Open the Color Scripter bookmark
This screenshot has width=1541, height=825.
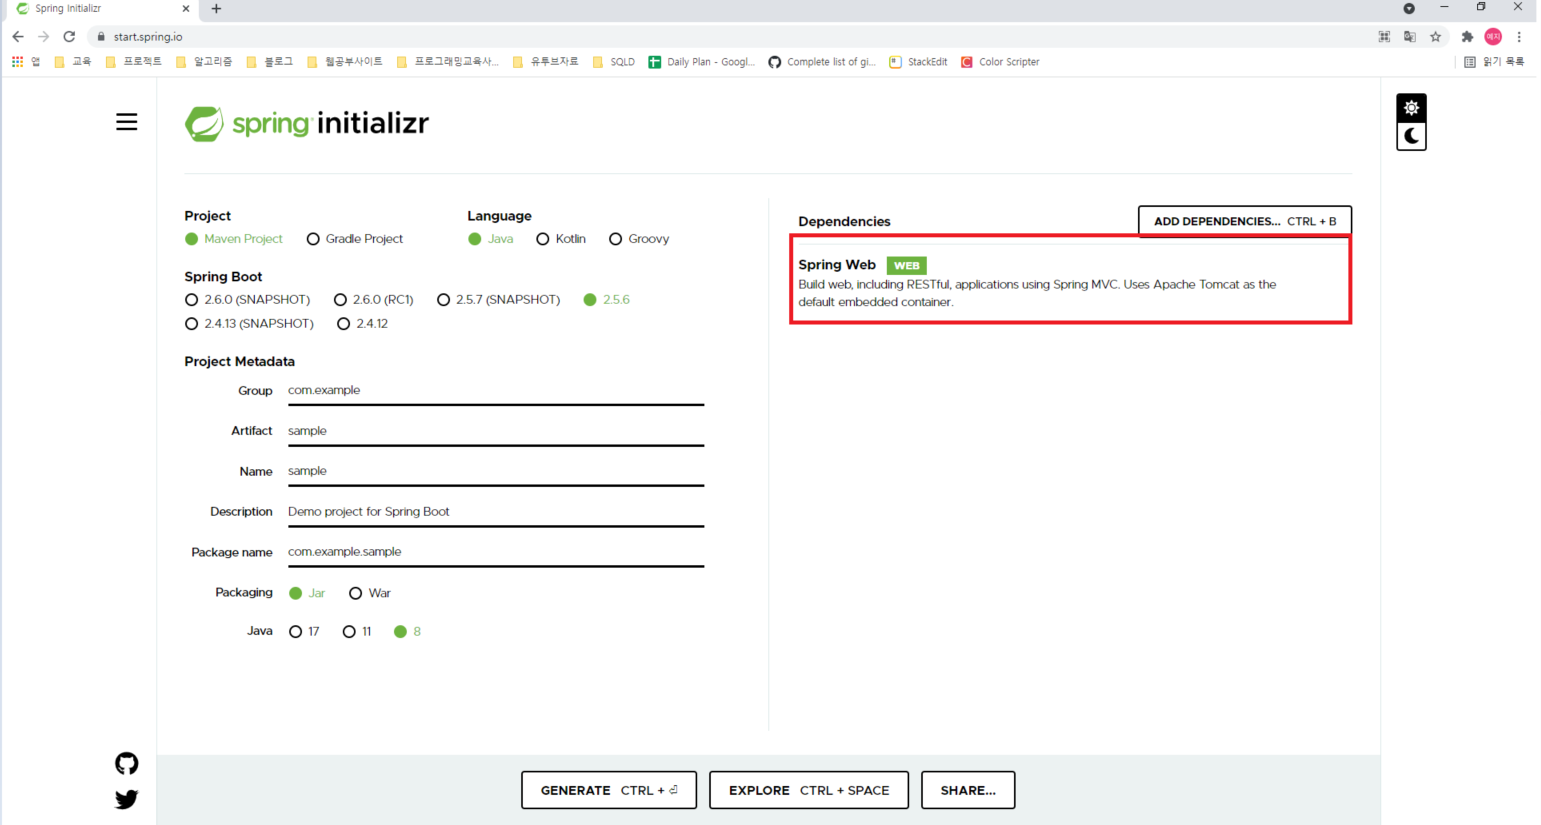1000,62
